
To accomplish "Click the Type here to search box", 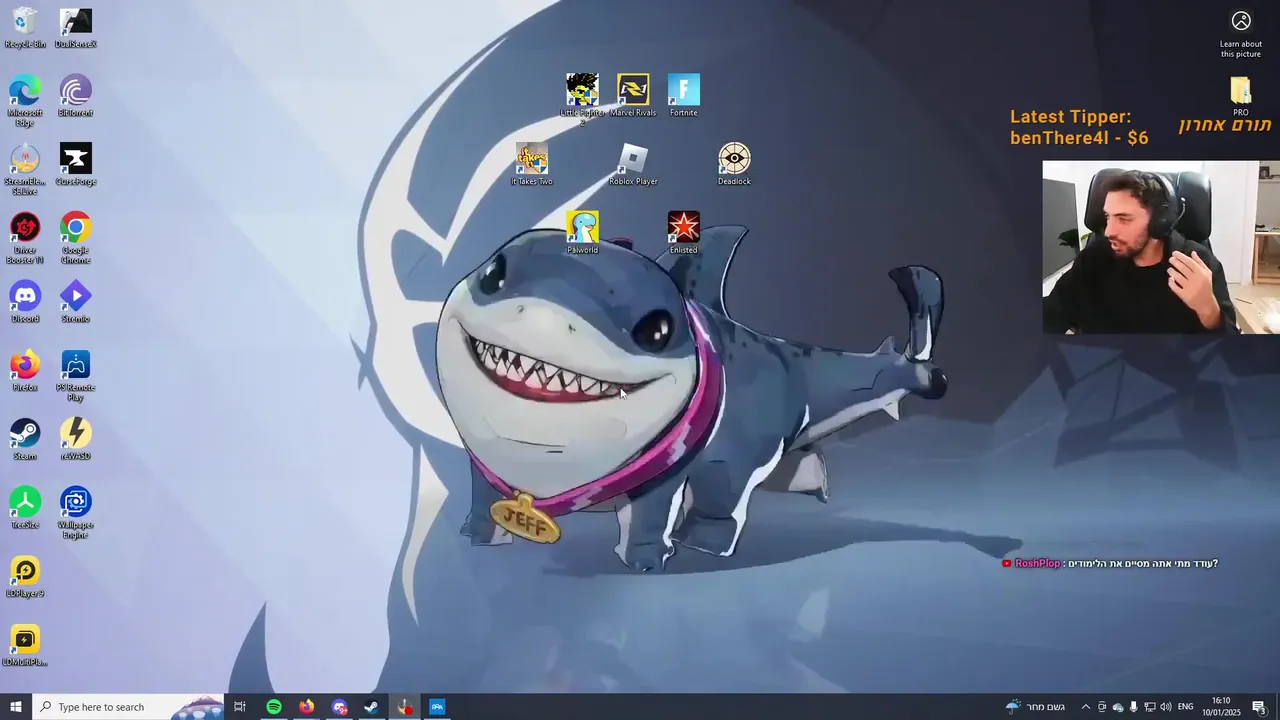I will [x=128, y=707].
